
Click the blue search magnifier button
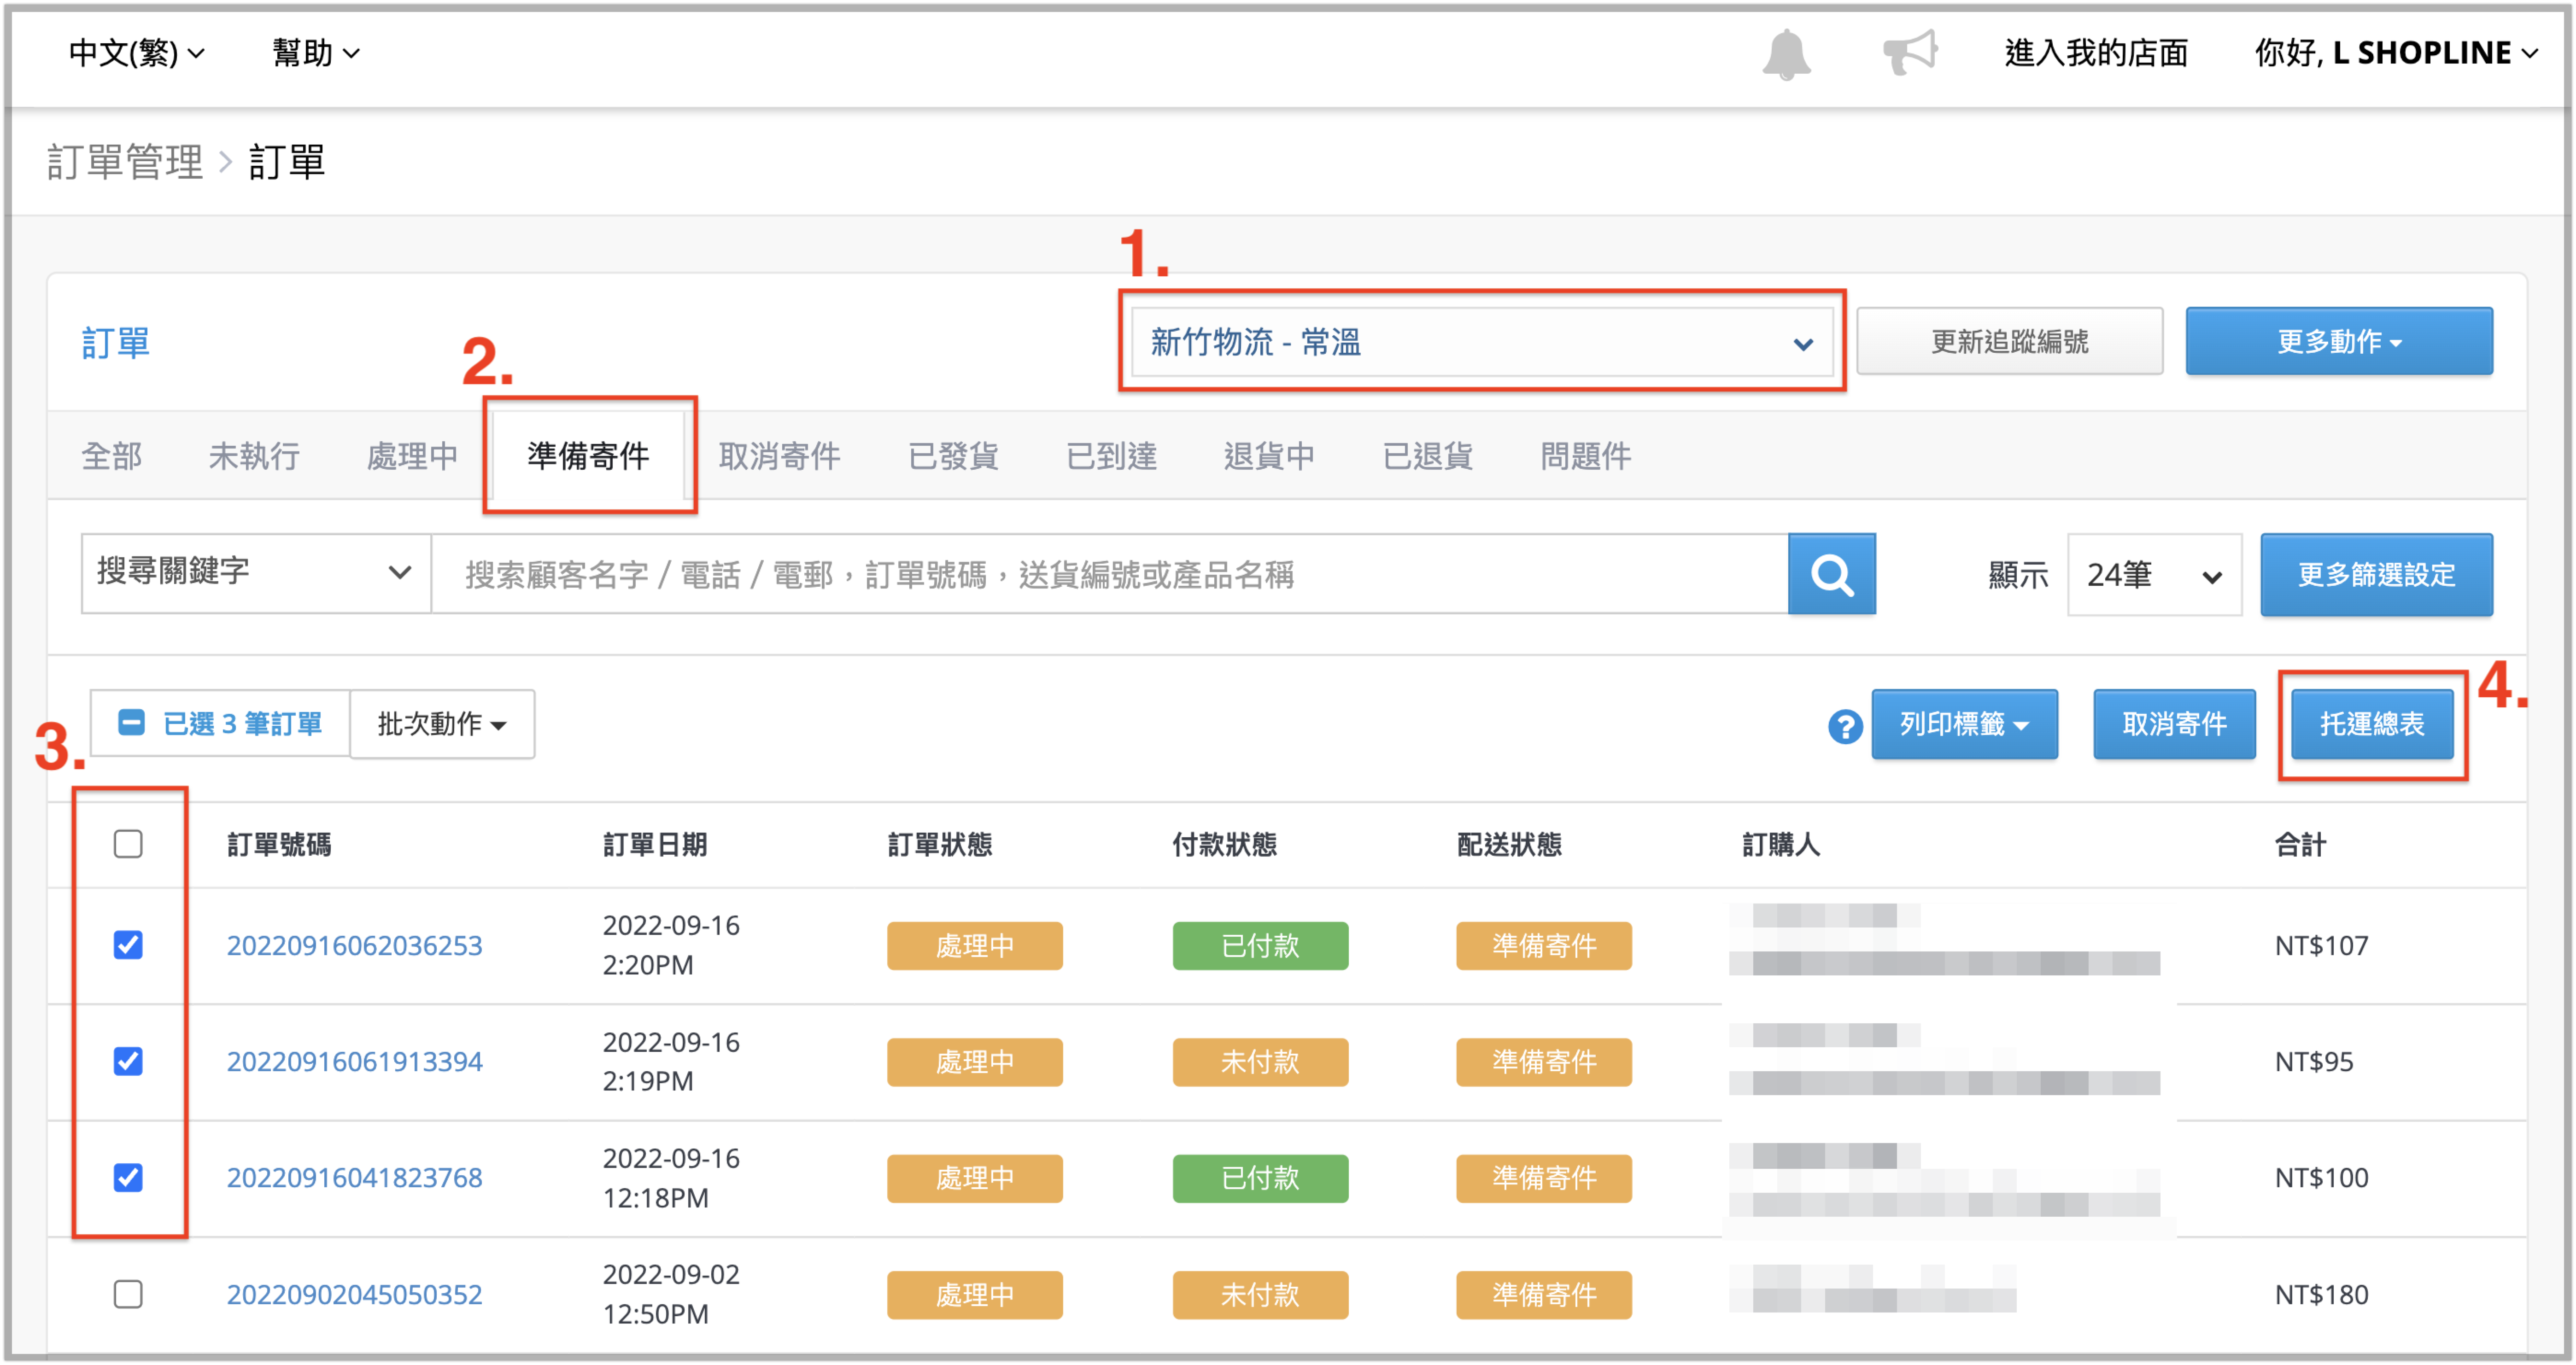tap(1831, 574)
